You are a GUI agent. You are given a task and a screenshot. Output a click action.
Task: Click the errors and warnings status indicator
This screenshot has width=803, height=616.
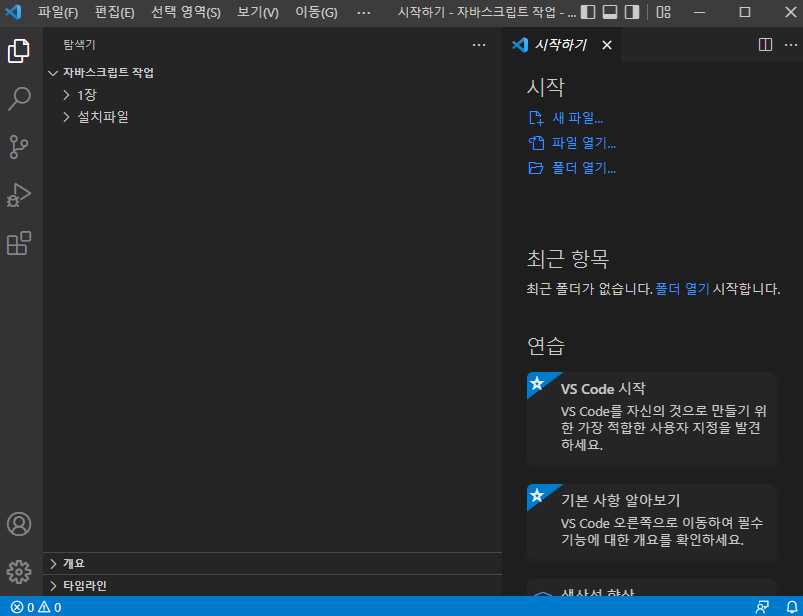(x=36, y=607)
